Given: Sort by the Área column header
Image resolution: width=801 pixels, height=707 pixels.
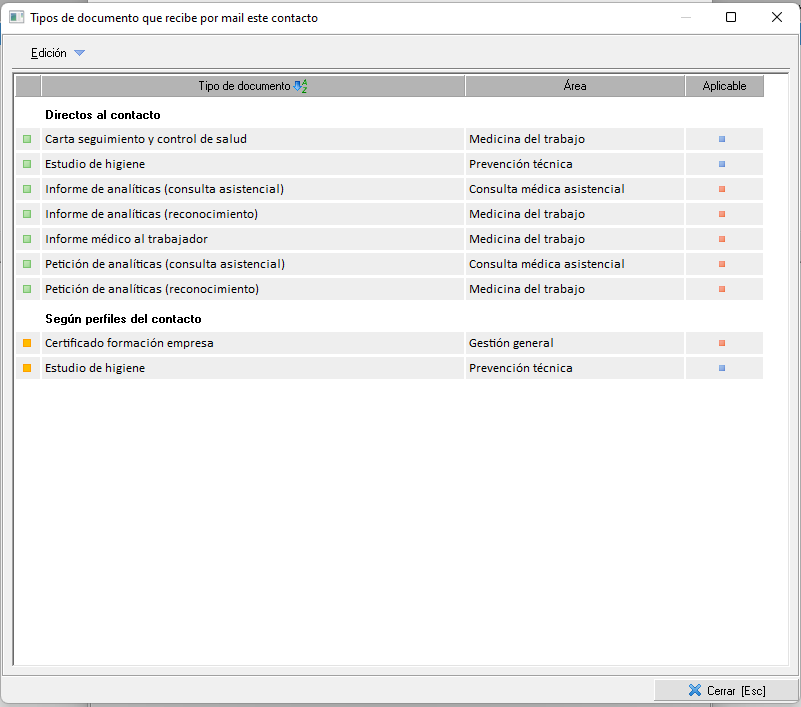Looking at the screenshot, I should [575, 87].
